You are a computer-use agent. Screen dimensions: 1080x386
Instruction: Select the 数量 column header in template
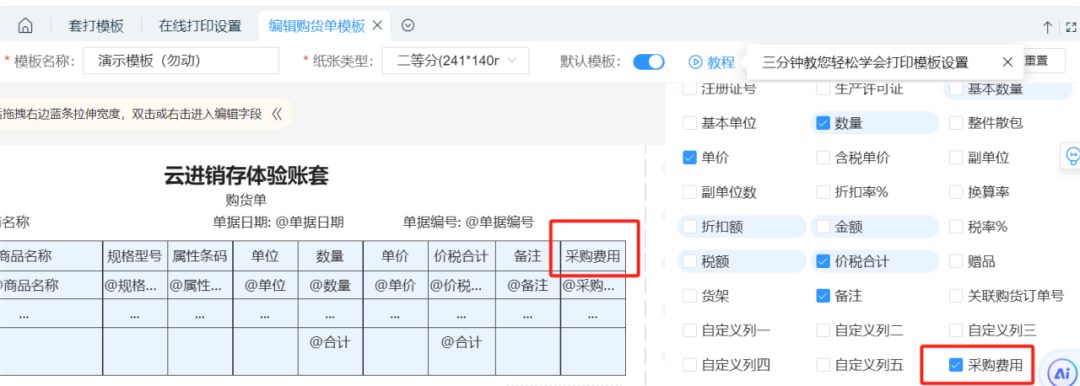[330, 256]
